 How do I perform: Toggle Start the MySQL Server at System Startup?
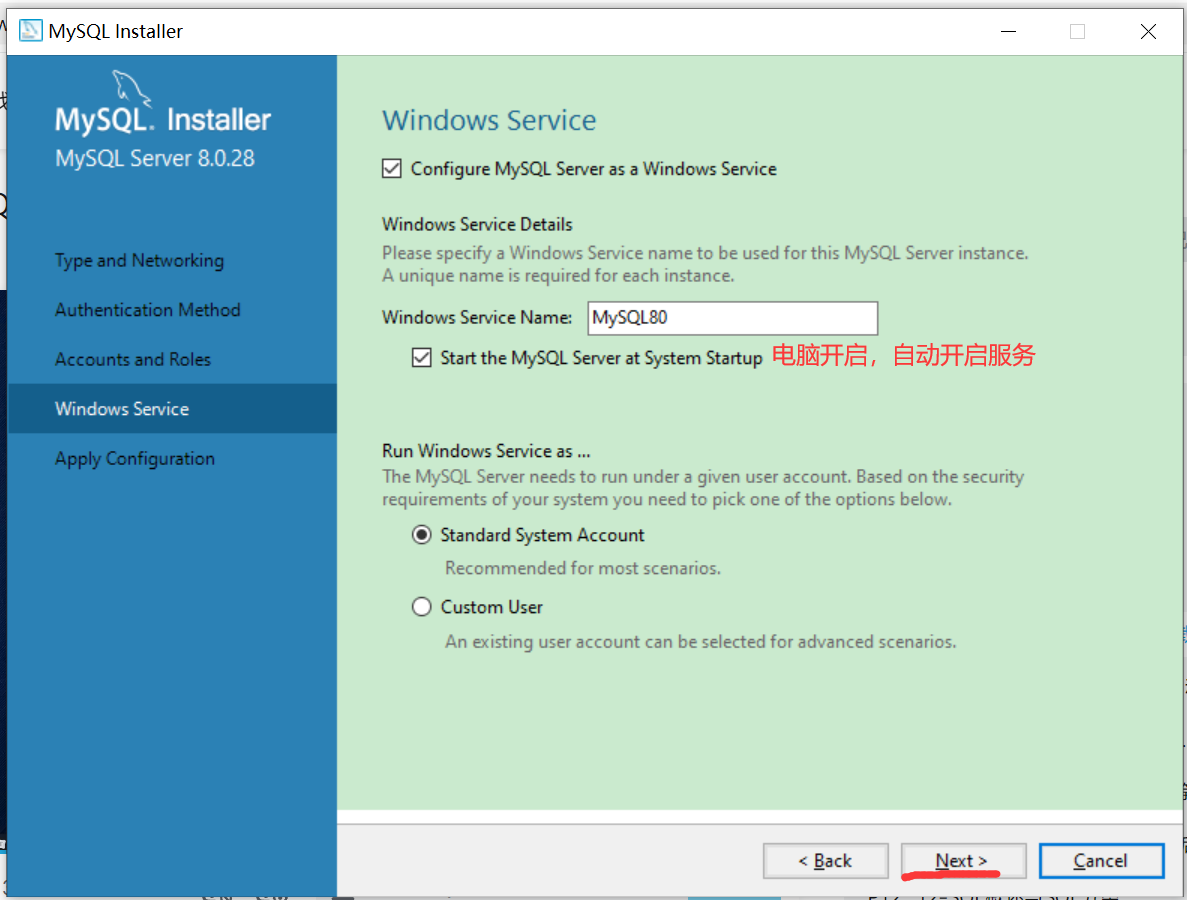(x=422, y=357)
